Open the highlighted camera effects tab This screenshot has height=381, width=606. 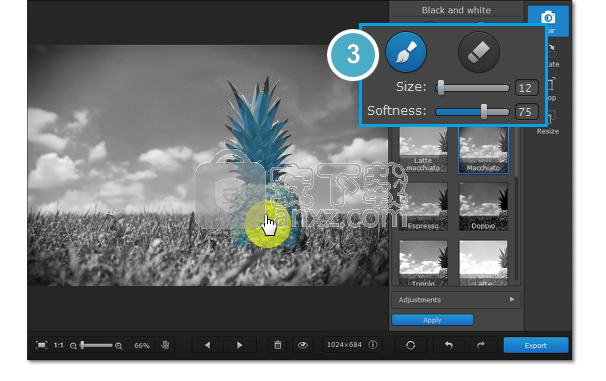point(548,20)
